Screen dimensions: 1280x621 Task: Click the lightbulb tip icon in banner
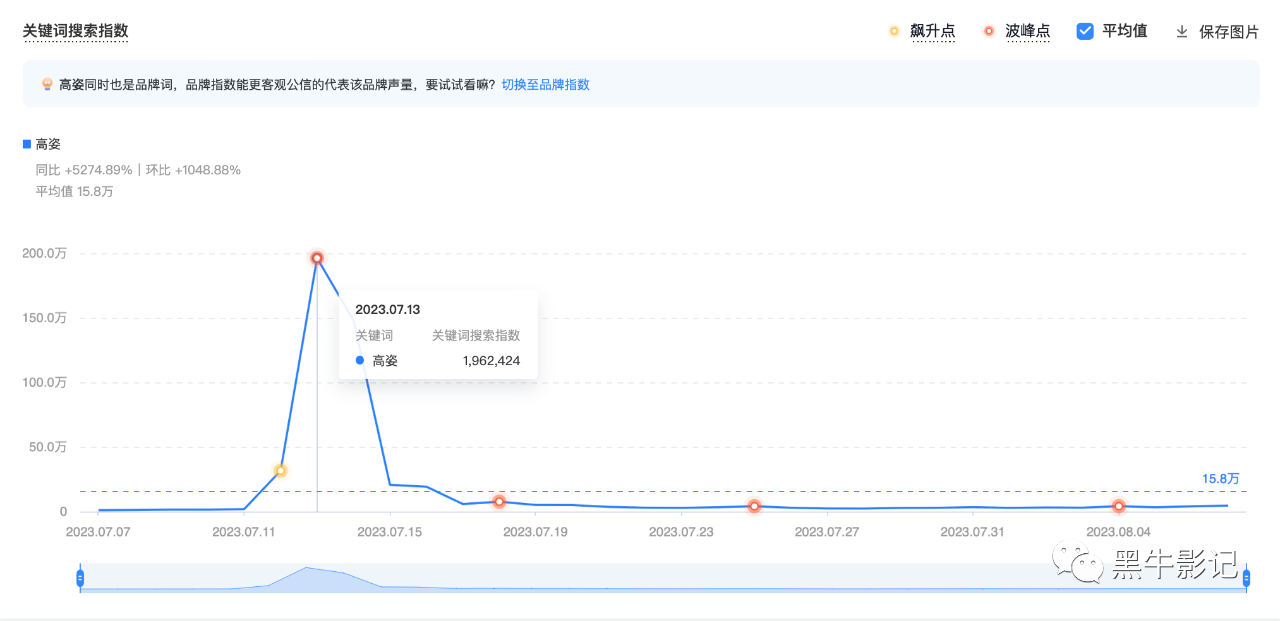[x=47, y=85]
